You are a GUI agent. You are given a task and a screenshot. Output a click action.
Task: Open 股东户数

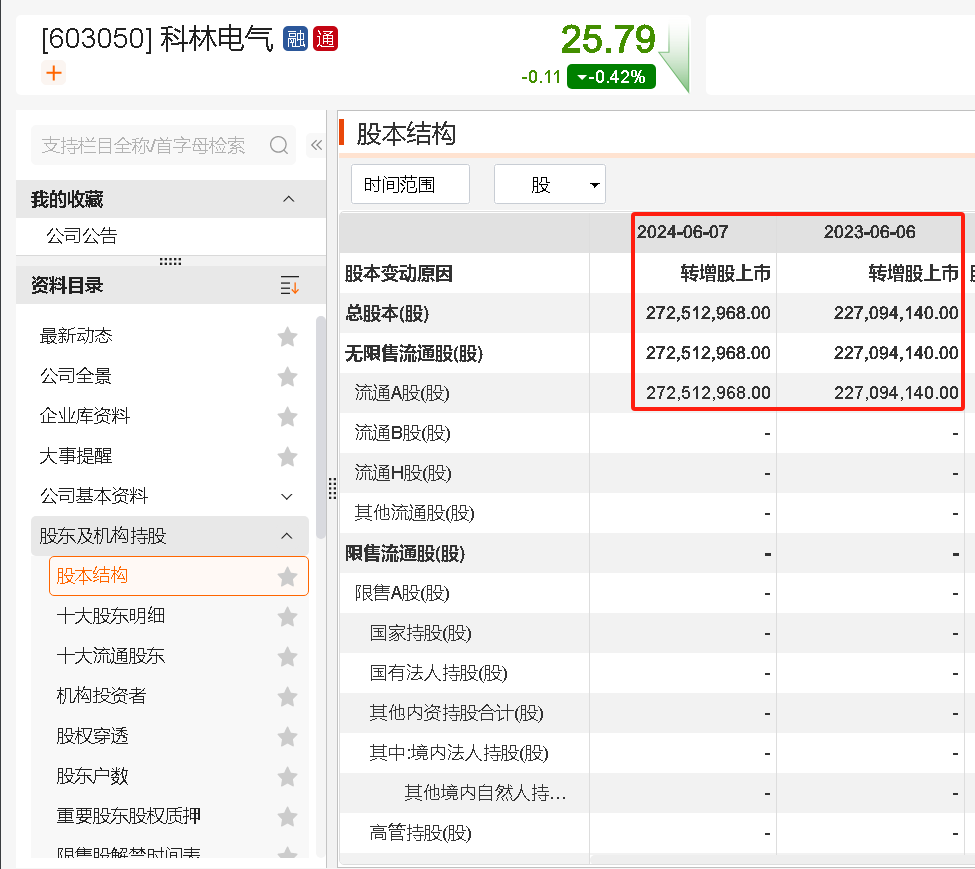tap(92, 776)
